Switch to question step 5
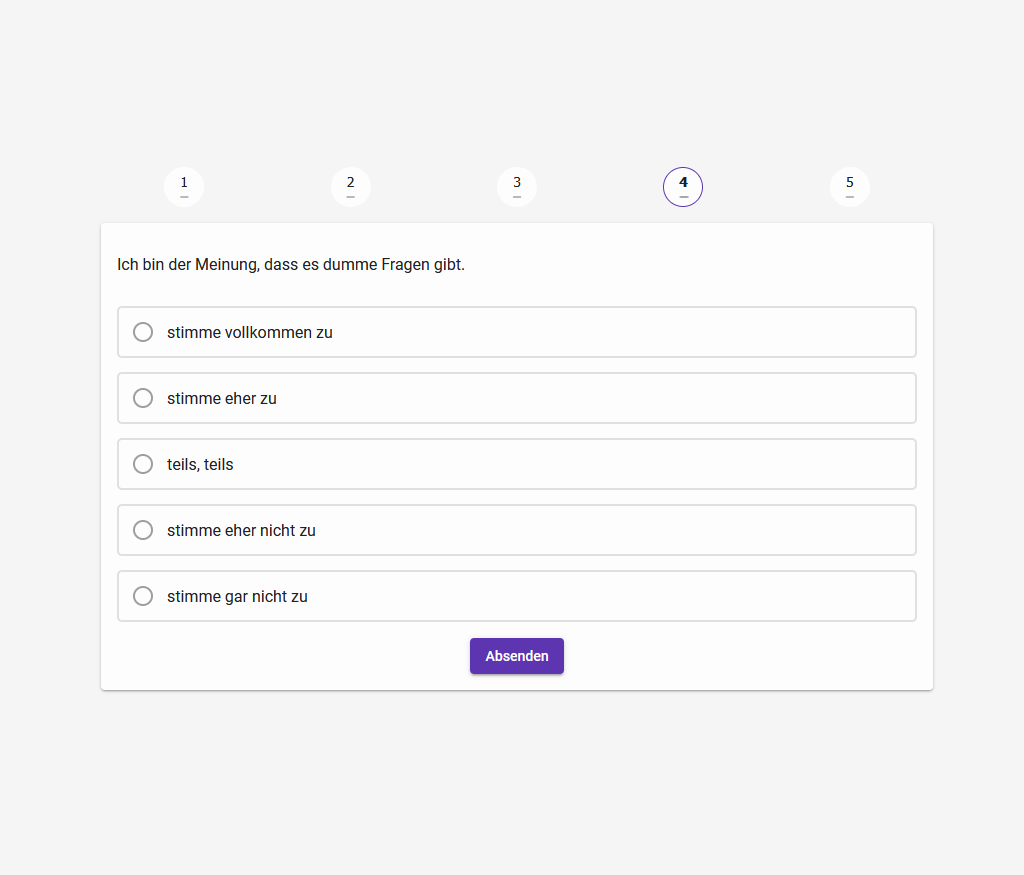This screenshot has width=1024, height=875. click(850, 186)
